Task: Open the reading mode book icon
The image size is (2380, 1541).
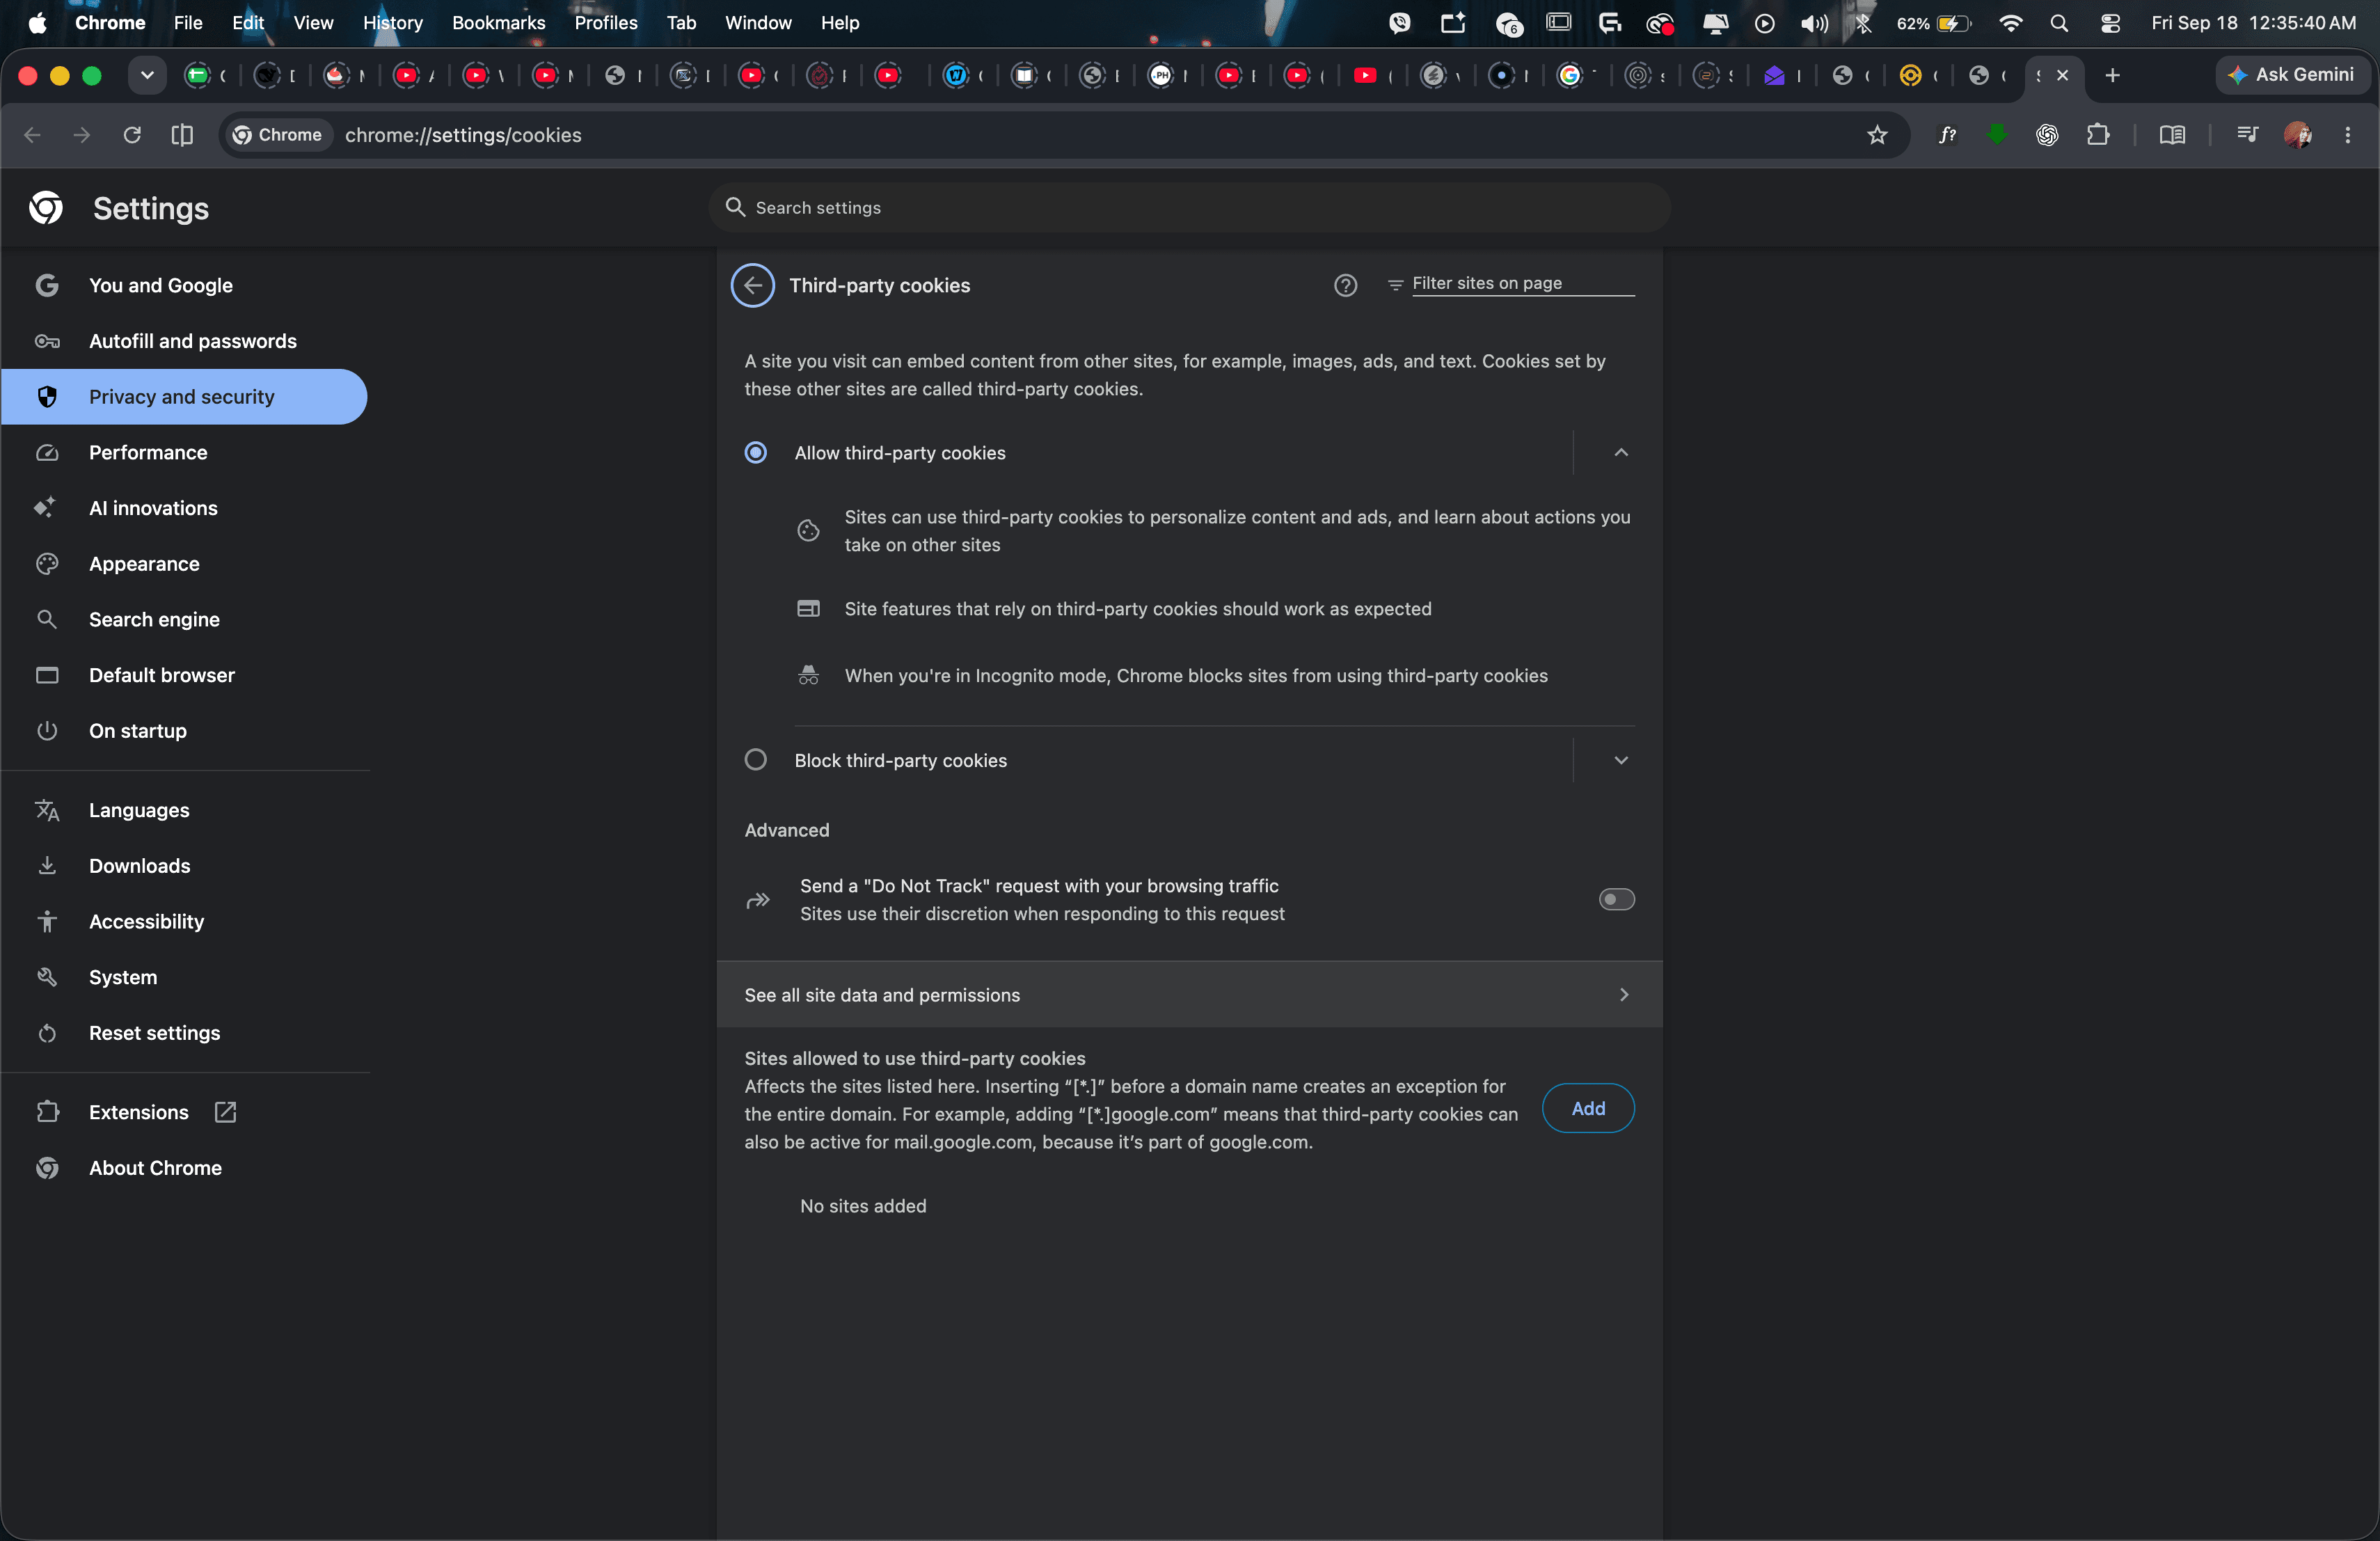Action: click(x=2172, y=135)
